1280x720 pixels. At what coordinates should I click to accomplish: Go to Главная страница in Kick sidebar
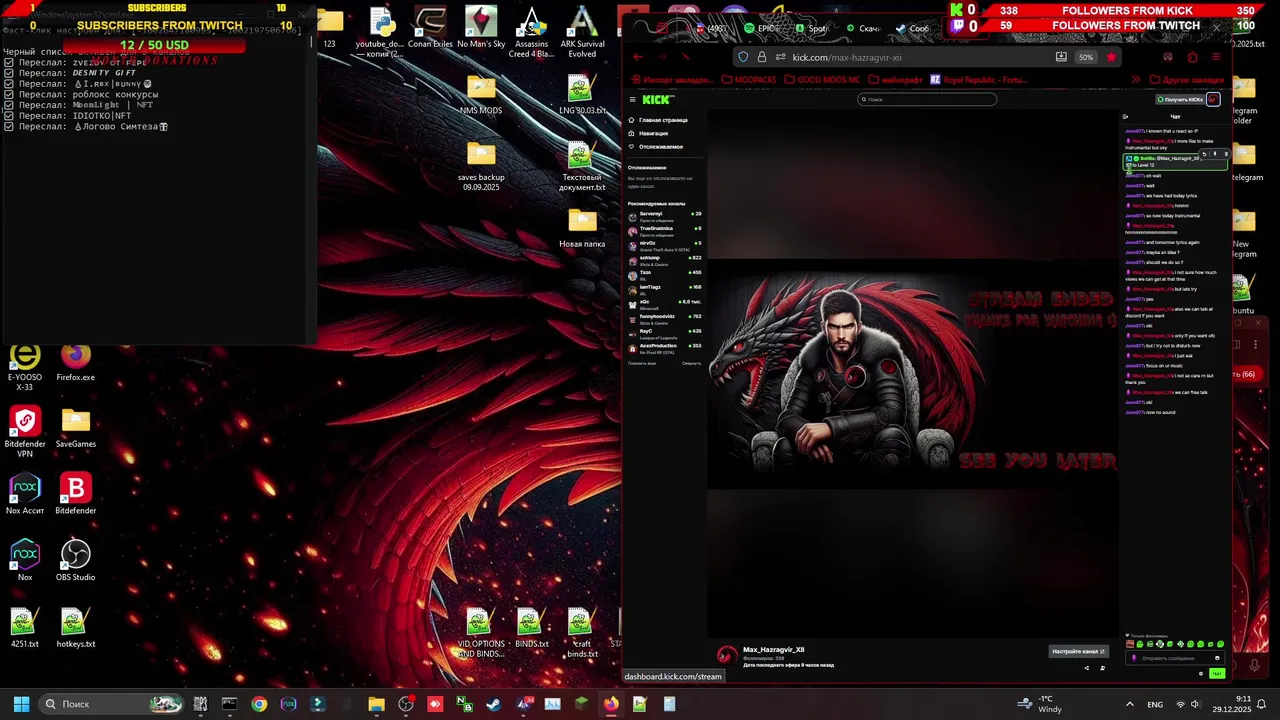658,120
